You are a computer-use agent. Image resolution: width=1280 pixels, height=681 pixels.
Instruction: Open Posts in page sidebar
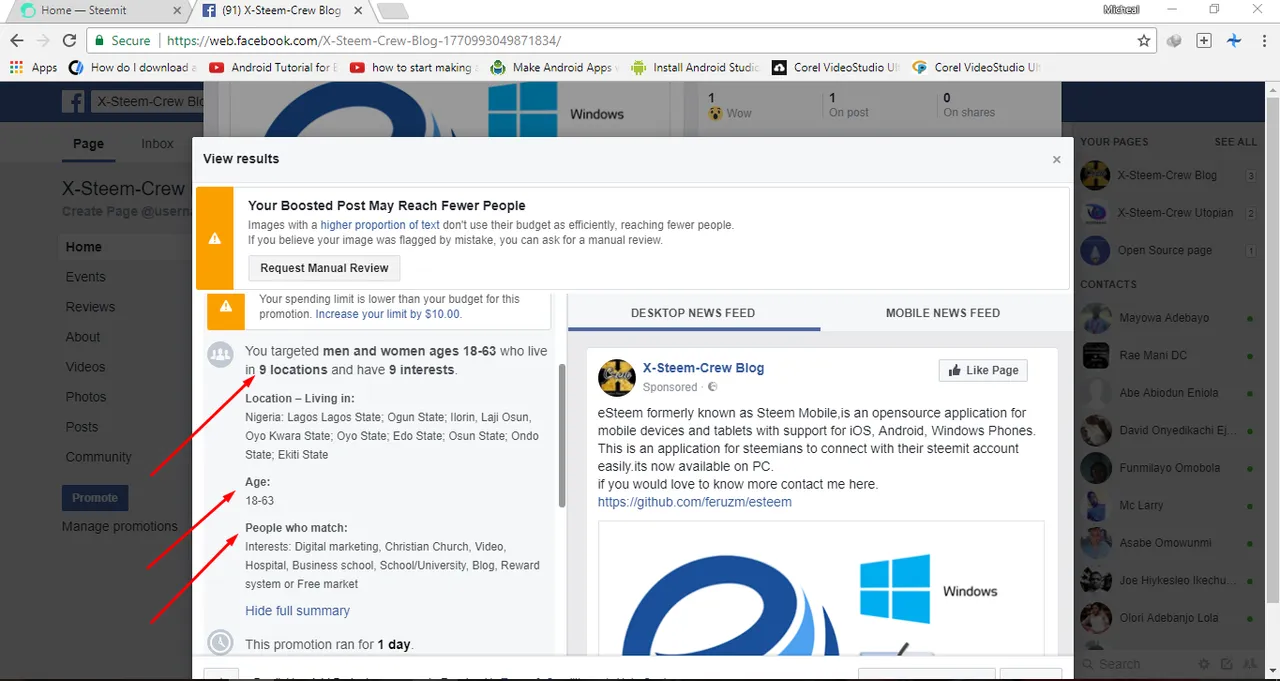[x=82, y=427]
